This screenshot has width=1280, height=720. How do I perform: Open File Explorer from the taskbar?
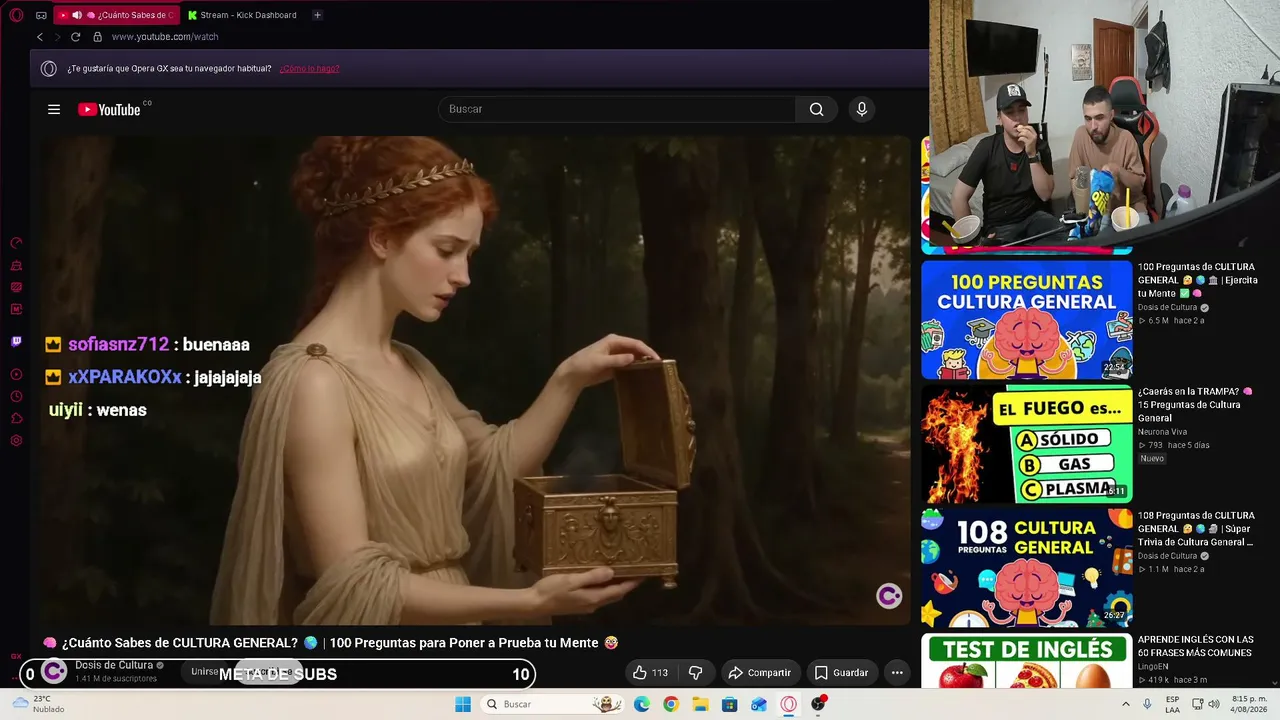pos(700,704)
